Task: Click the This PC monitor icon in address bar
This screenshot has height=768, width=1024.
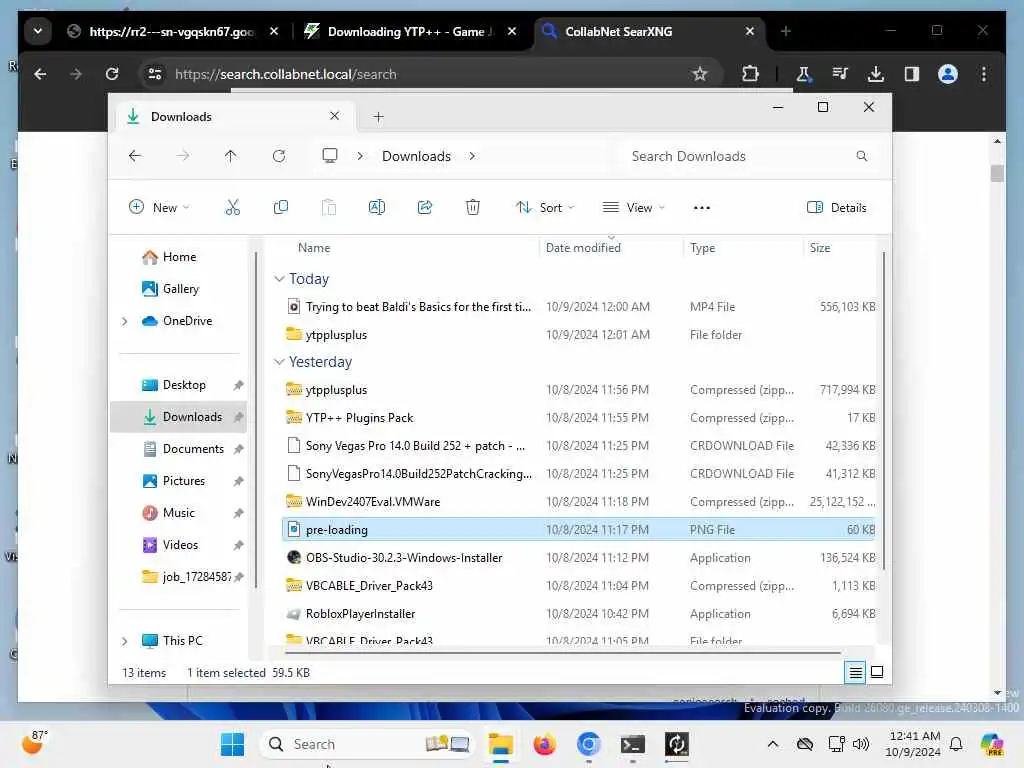Action: [x=330, y=156]
